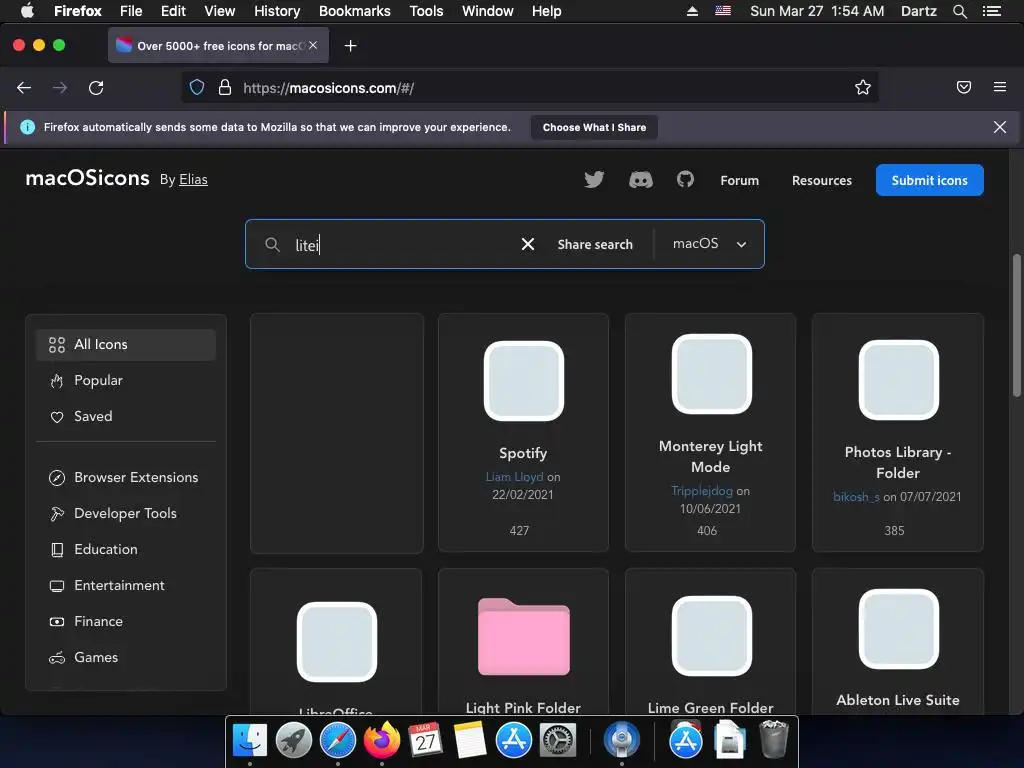Screen dimensions: 1024x768
Task: Open the Tools menu
Action: click(426, 11)
